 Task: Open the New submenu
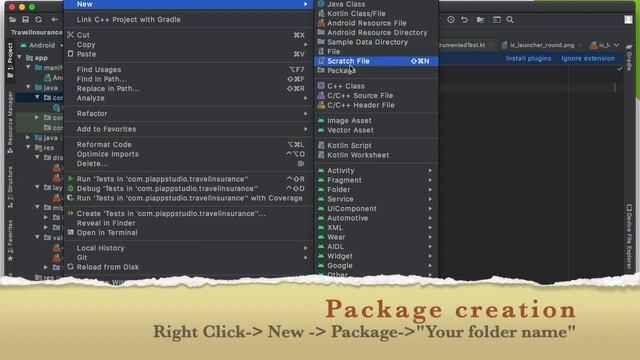coord(188,4)
